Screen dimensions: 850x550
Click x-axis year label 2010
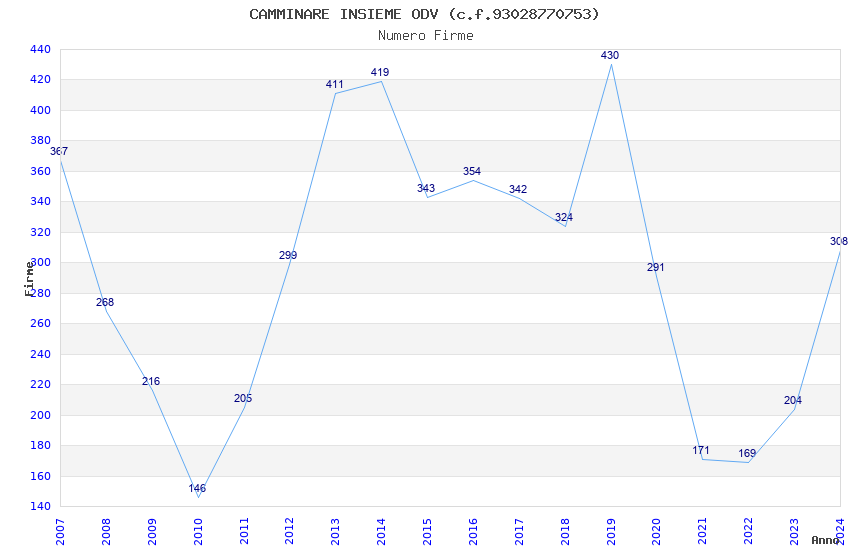point(198,532)
